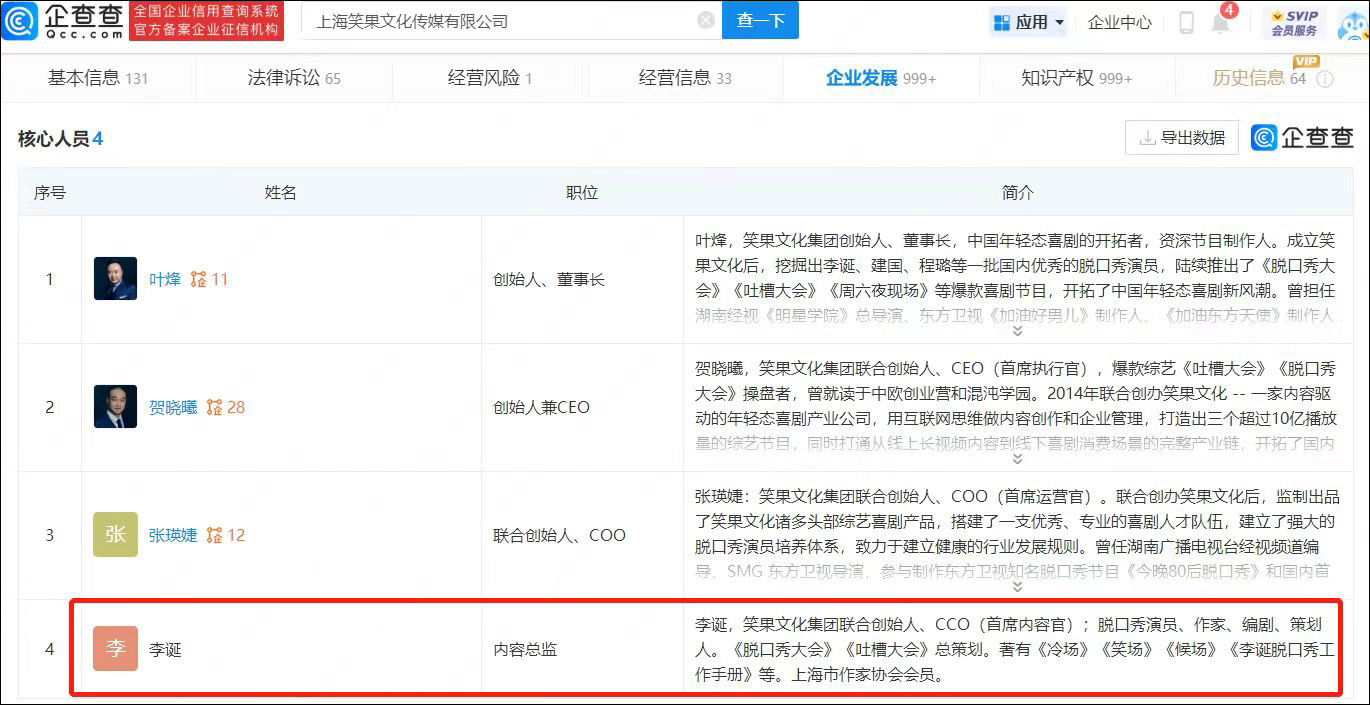1370x705 pixels.
Task: Clear the search box with the X icon
Action: (706, 21)
